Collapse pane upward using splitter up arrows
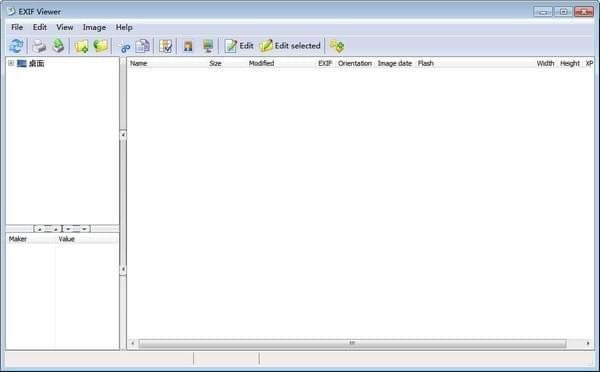Screen dimensions: 600x372 point(47,229)
